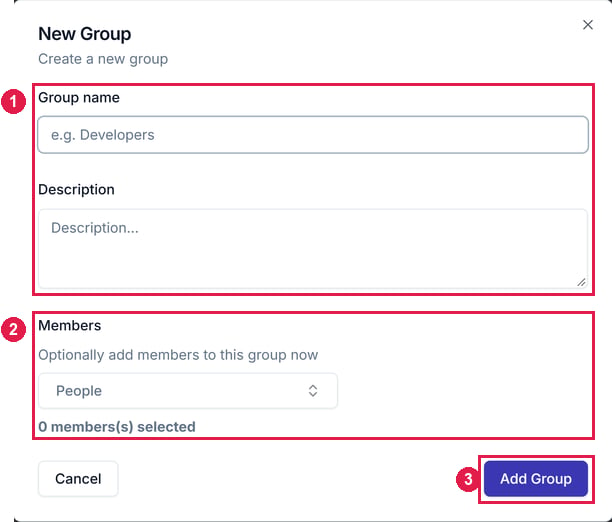This screenshot has height=522, width=612.
Task: Close the New Group dialog
Action: coord(587,25)
